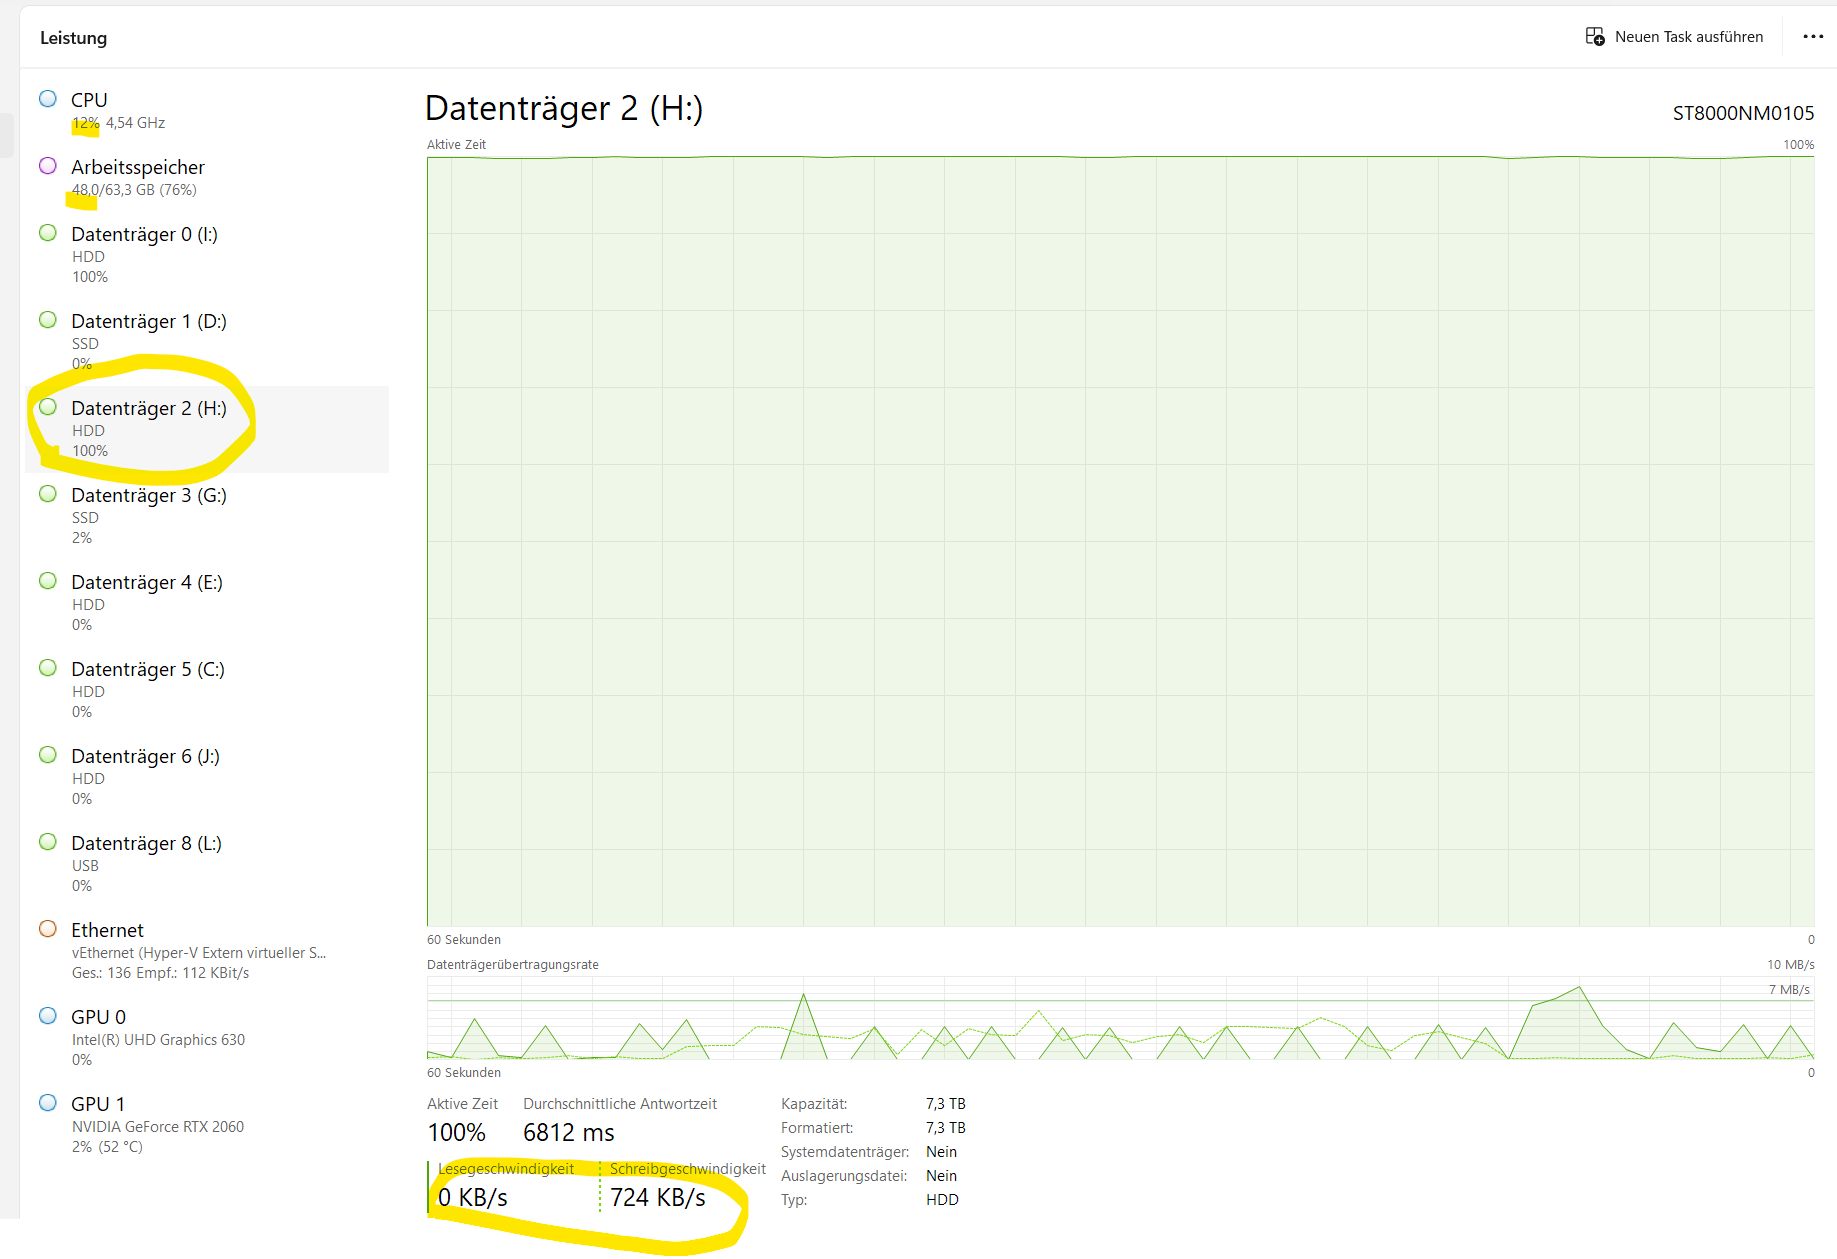This screenshot has width=1837, height=1259.
Task: Click the Leistung page heading
Action: pos(73,38)
